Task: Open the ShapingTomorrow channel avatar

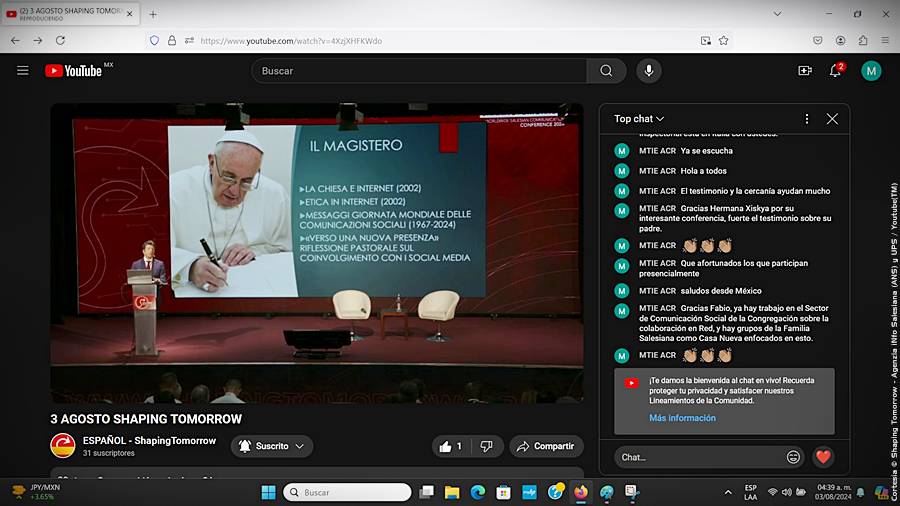Action: click(x=63, y=446)
